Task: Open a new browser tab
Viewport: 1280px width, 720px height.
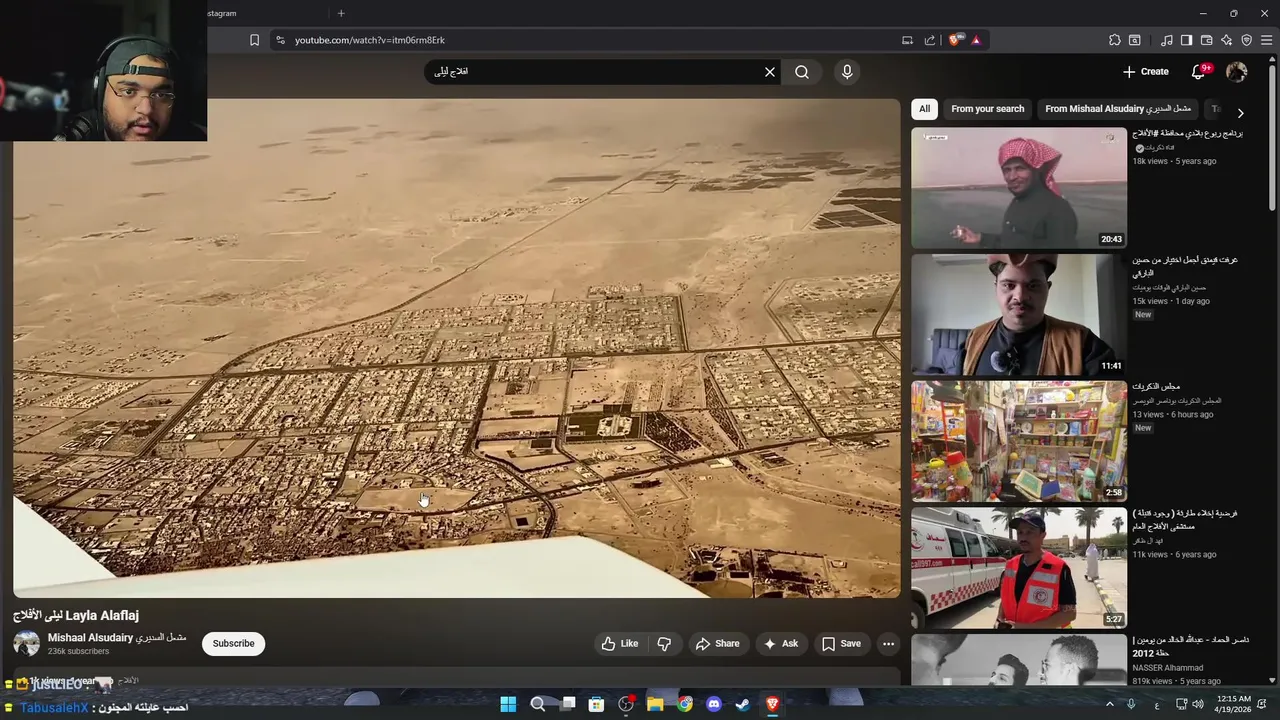Action: tap(341, 13)
